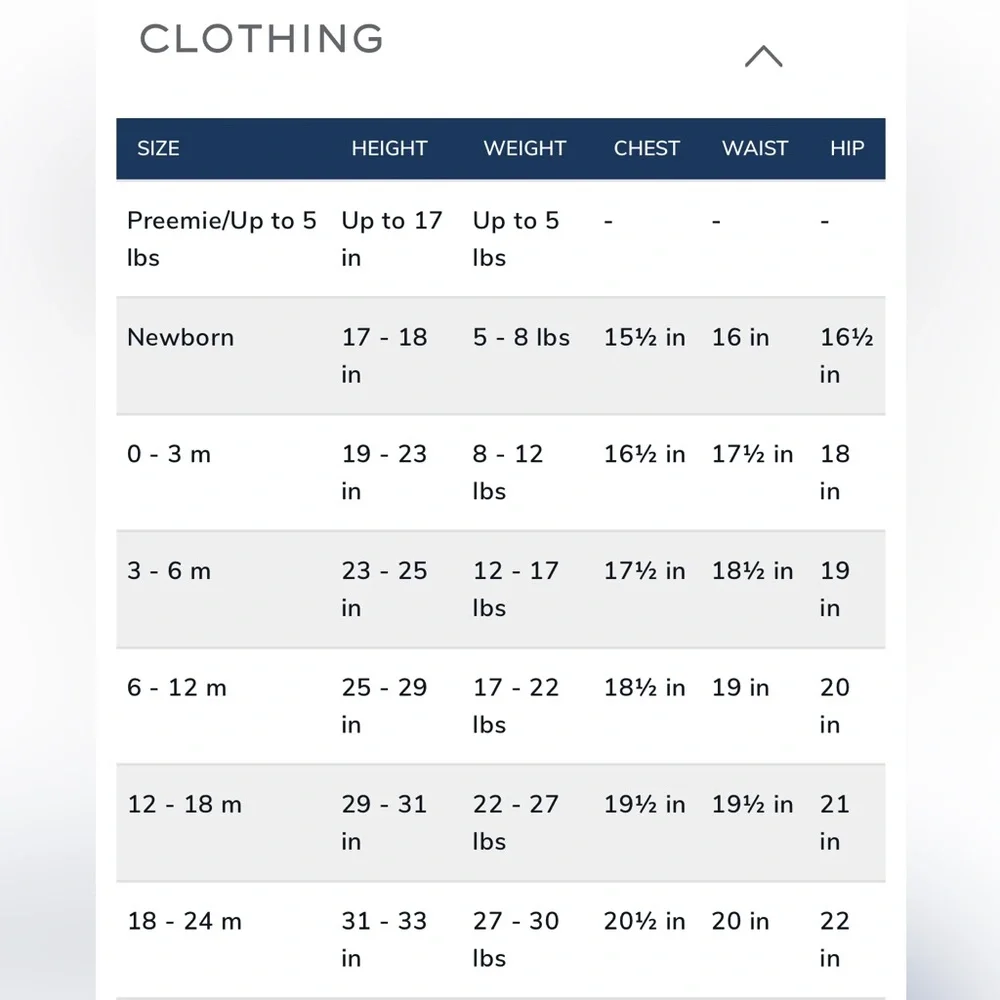Select the WAIST column header
This screenshot has height=1000, width=1000.
pos(754,149)
